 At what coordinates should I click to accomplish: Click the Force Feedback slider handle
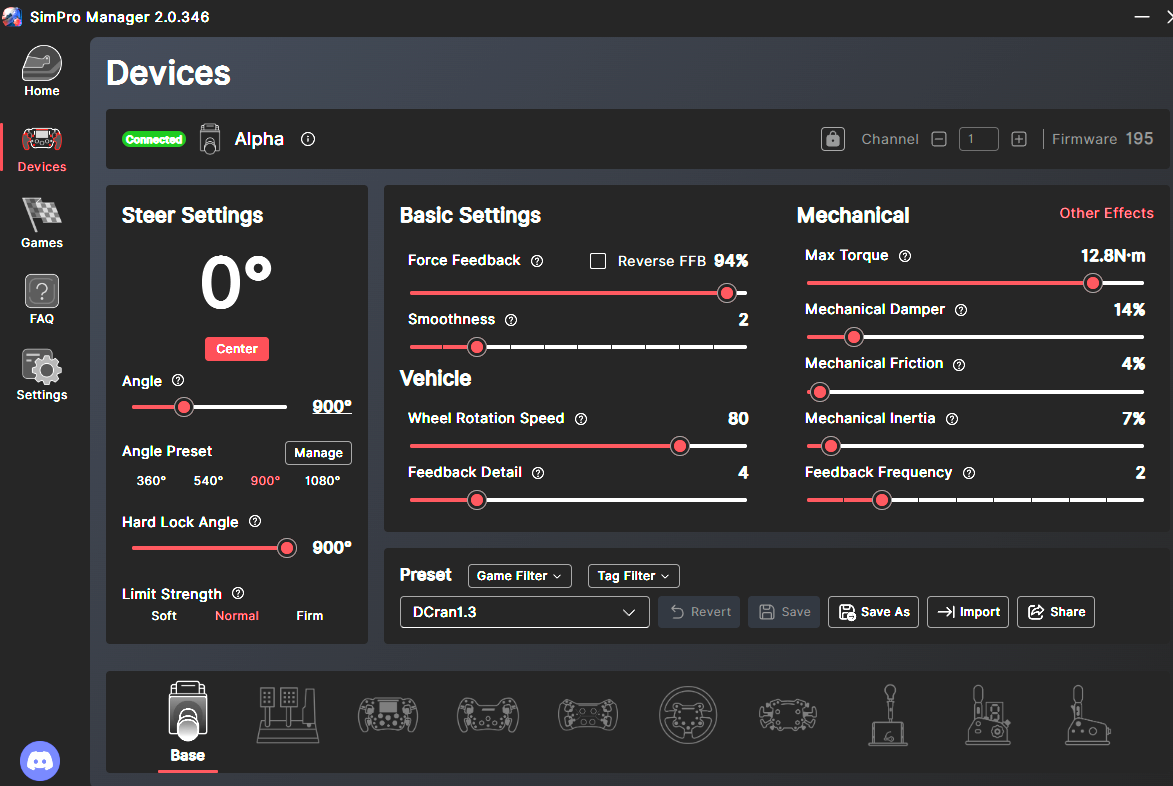[x=726, y=293]
